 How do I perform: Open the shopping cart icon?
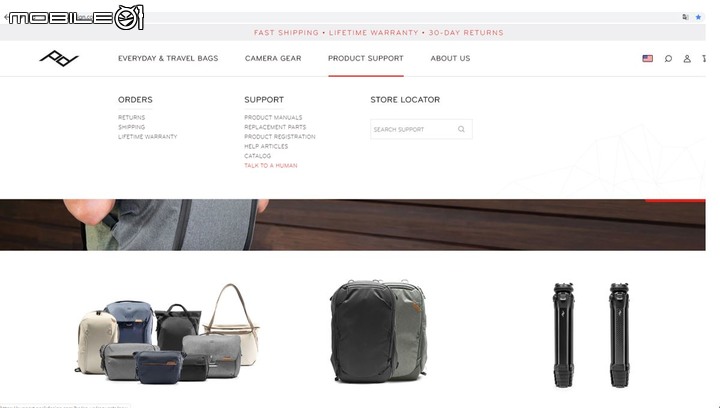click(x=704, y=59)
